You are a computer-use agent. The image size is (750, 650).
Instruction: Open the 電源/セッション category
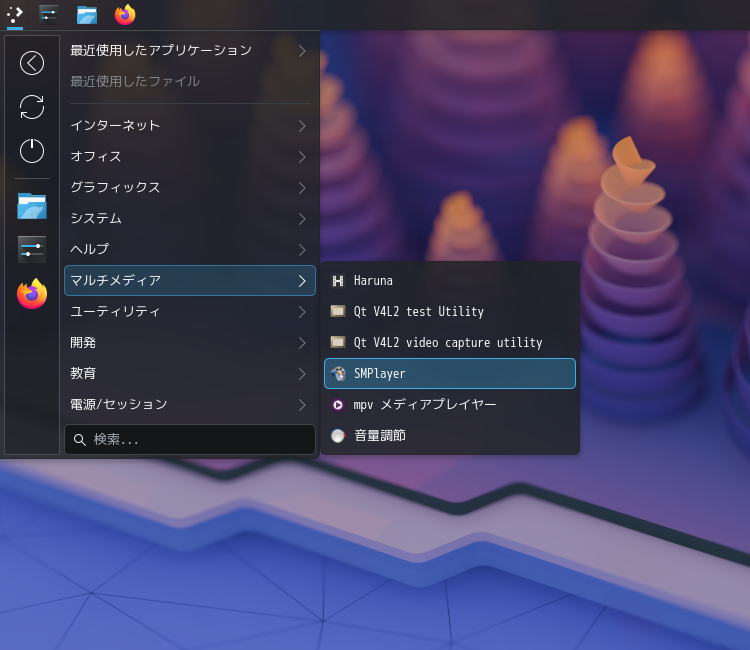click(190, 405)
